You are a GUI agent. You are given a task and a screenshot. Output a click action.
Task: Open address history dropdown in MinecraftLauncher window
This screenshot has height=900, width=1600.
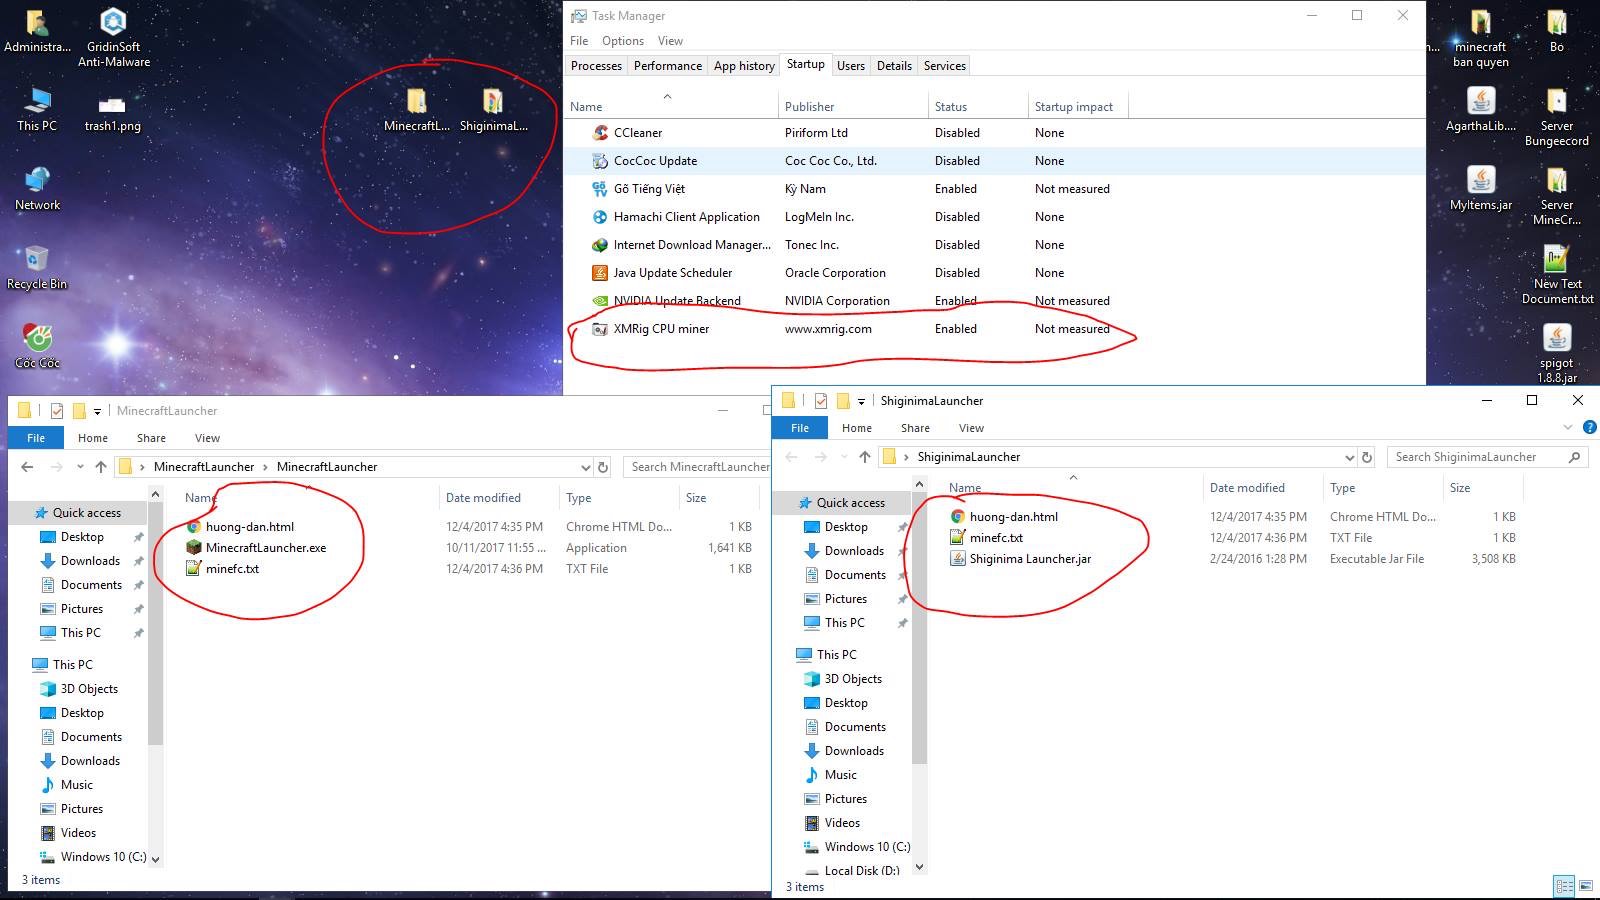click(x=586, y=467)
